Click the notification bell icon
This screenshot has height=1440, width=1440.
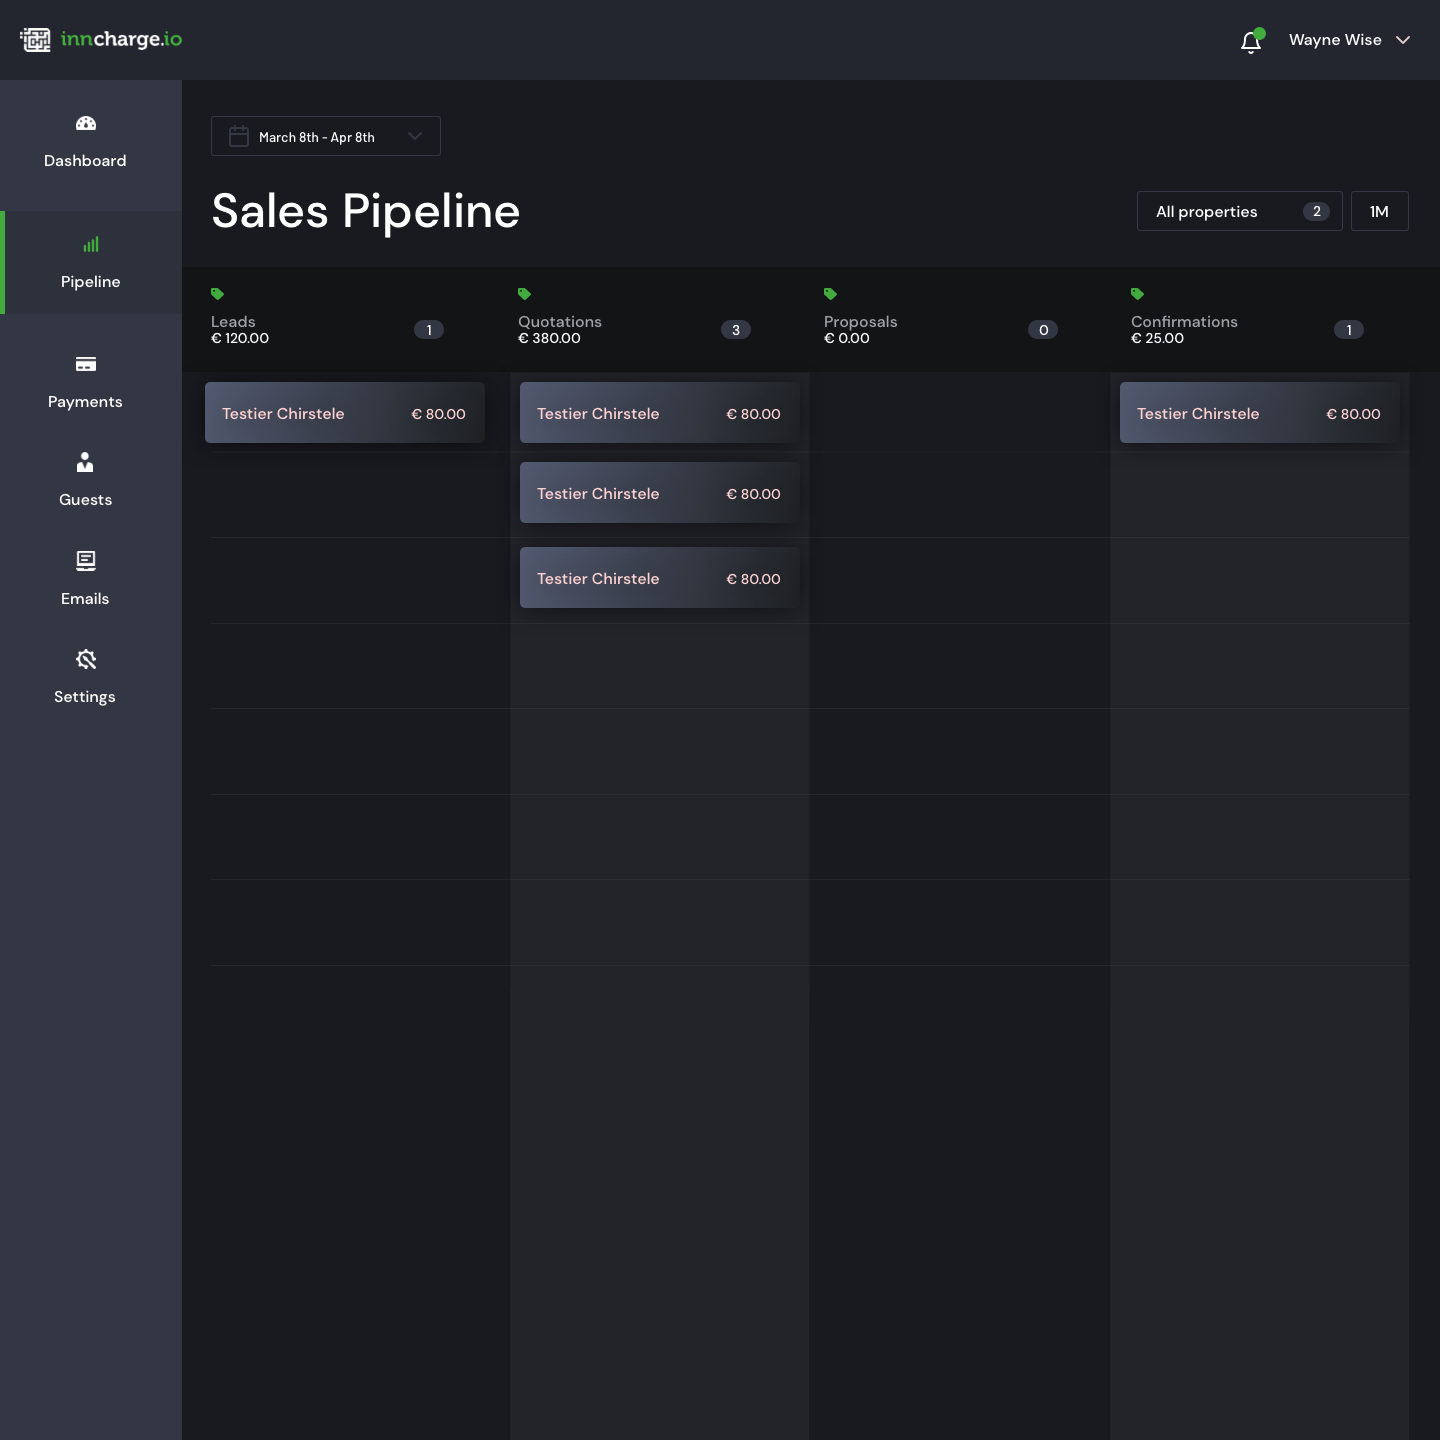point(1250,41)
